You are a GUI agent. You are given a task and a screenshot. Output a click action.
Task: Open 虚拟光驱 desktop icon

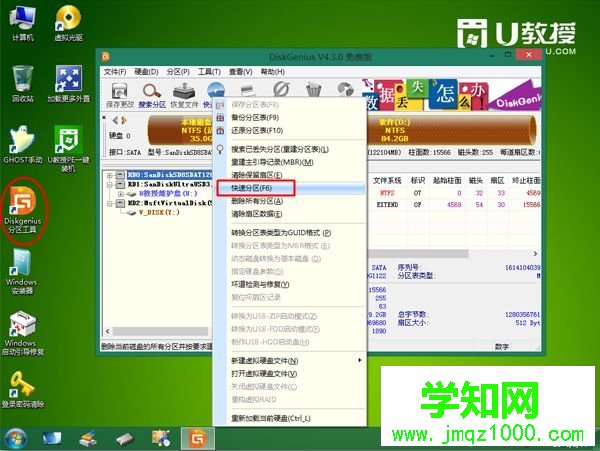[68, 24]
